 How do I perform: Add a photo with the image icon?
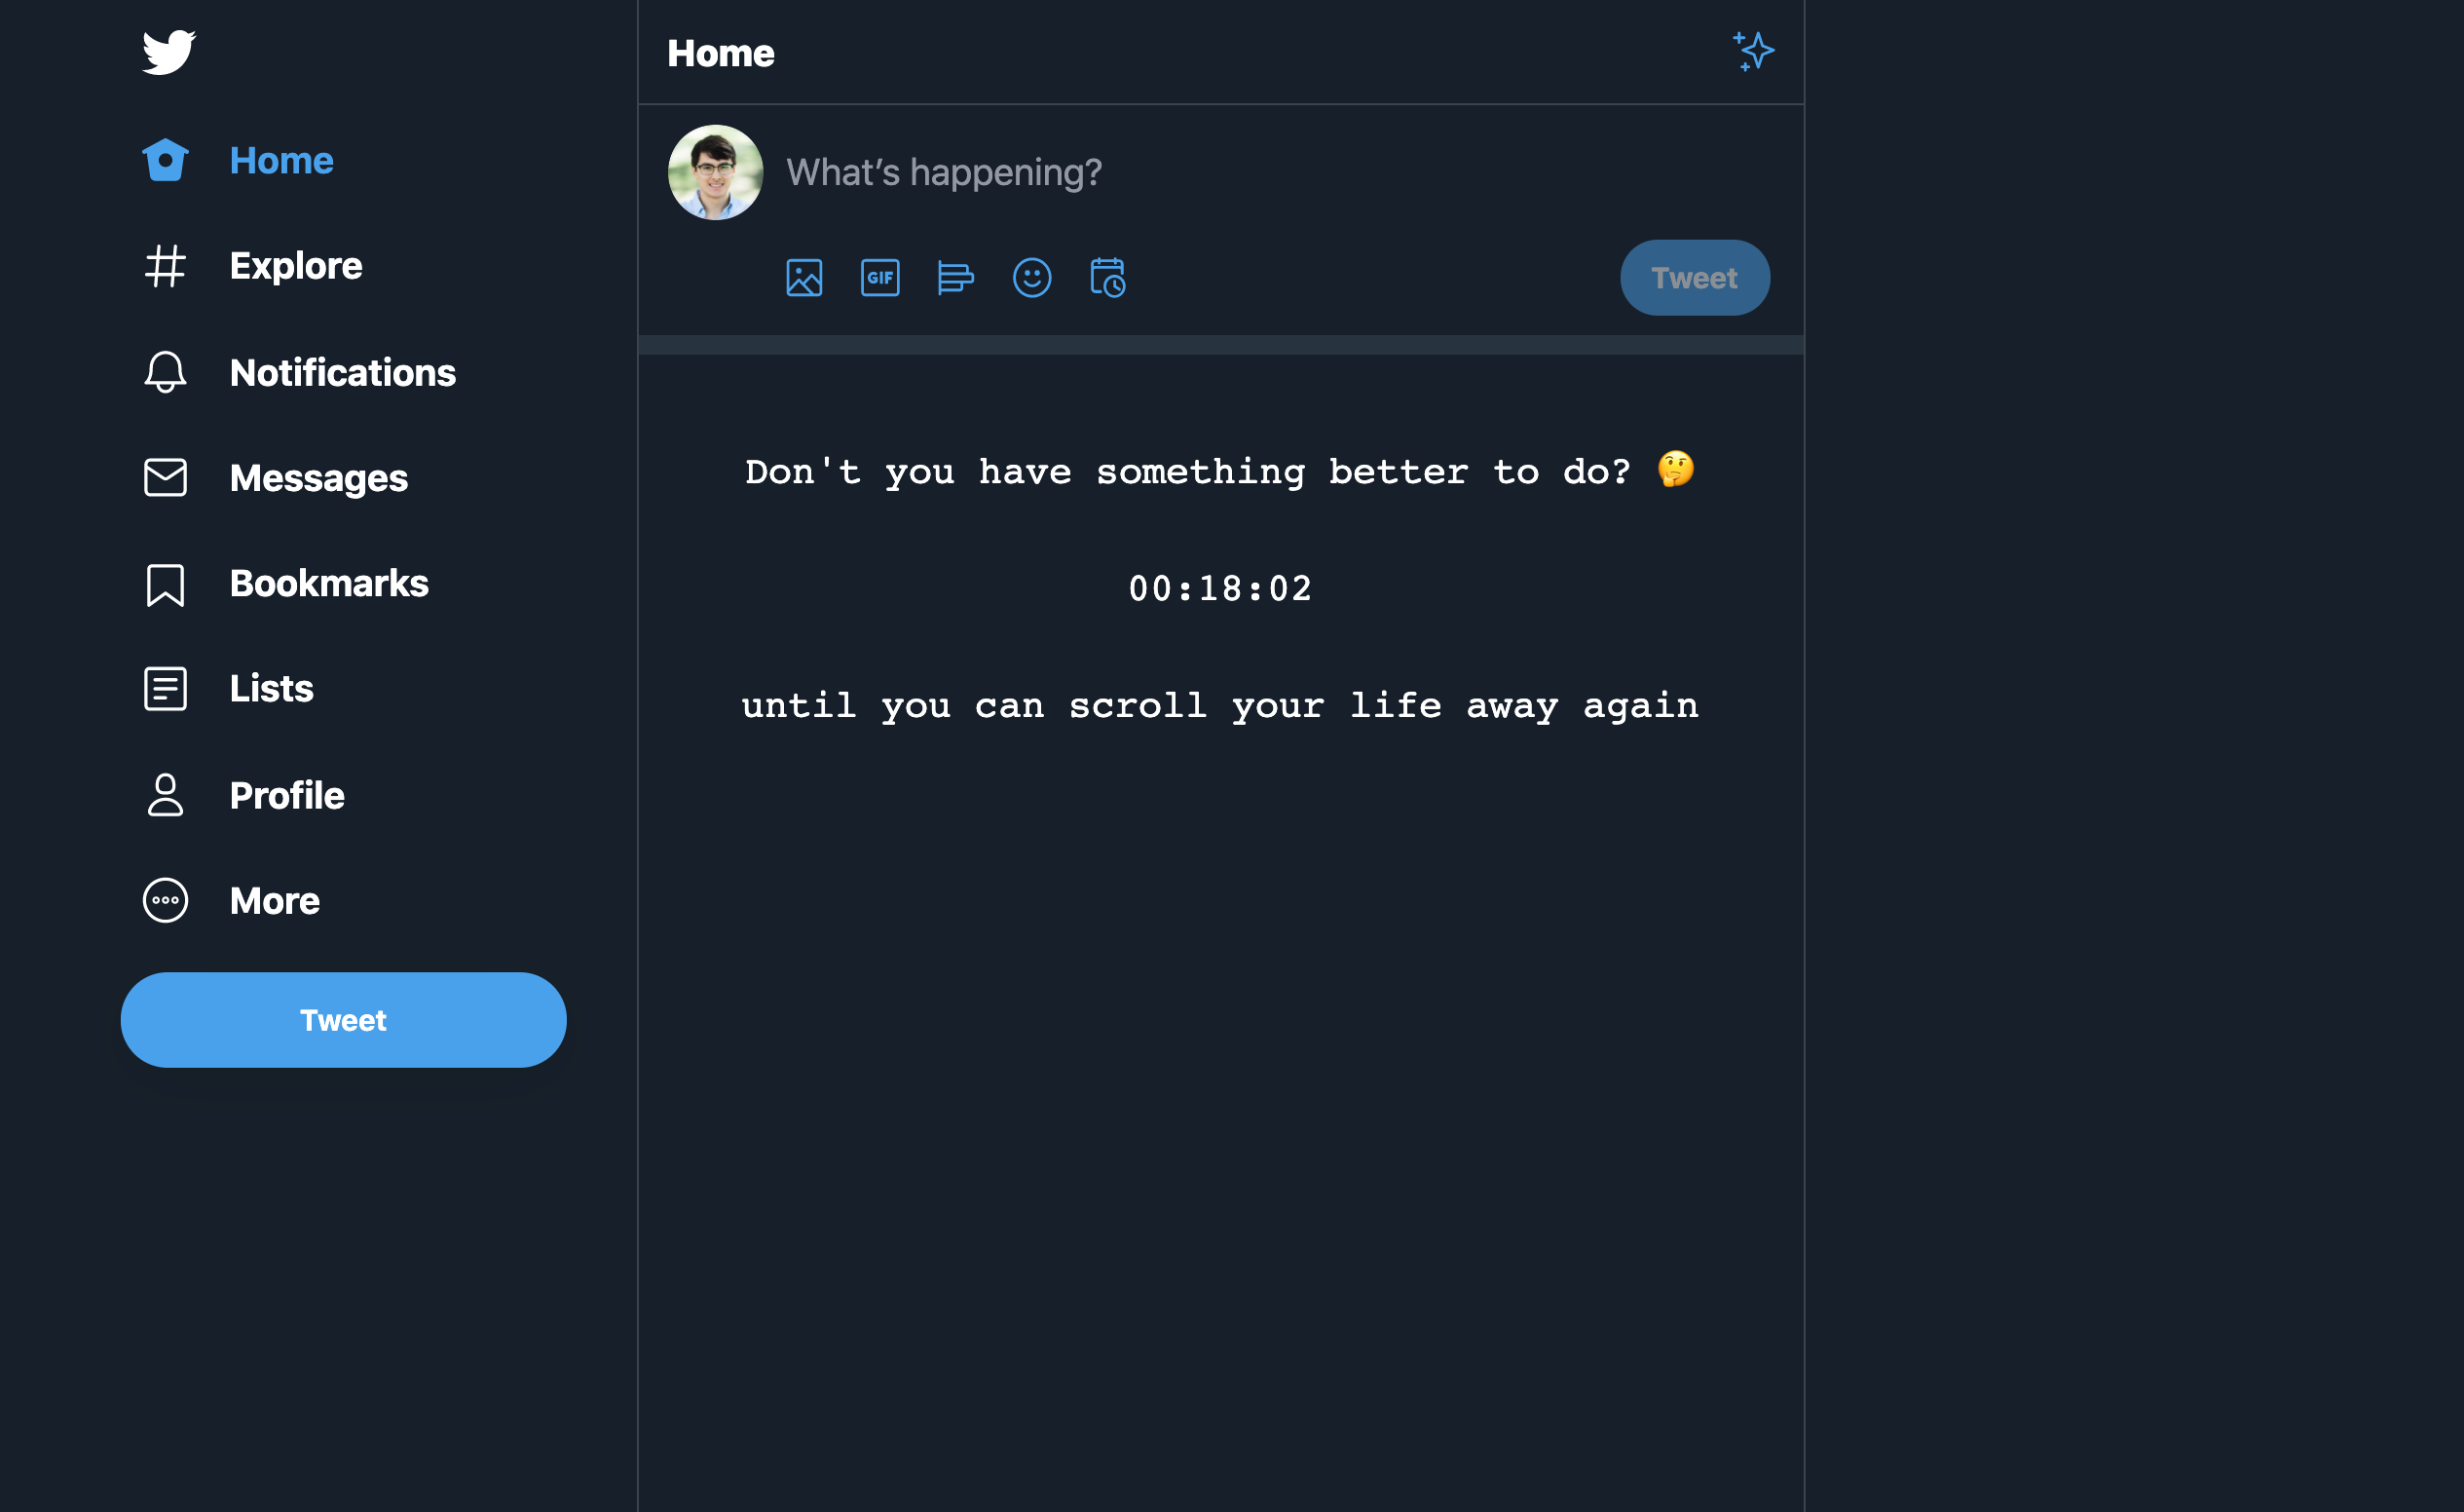804,278
